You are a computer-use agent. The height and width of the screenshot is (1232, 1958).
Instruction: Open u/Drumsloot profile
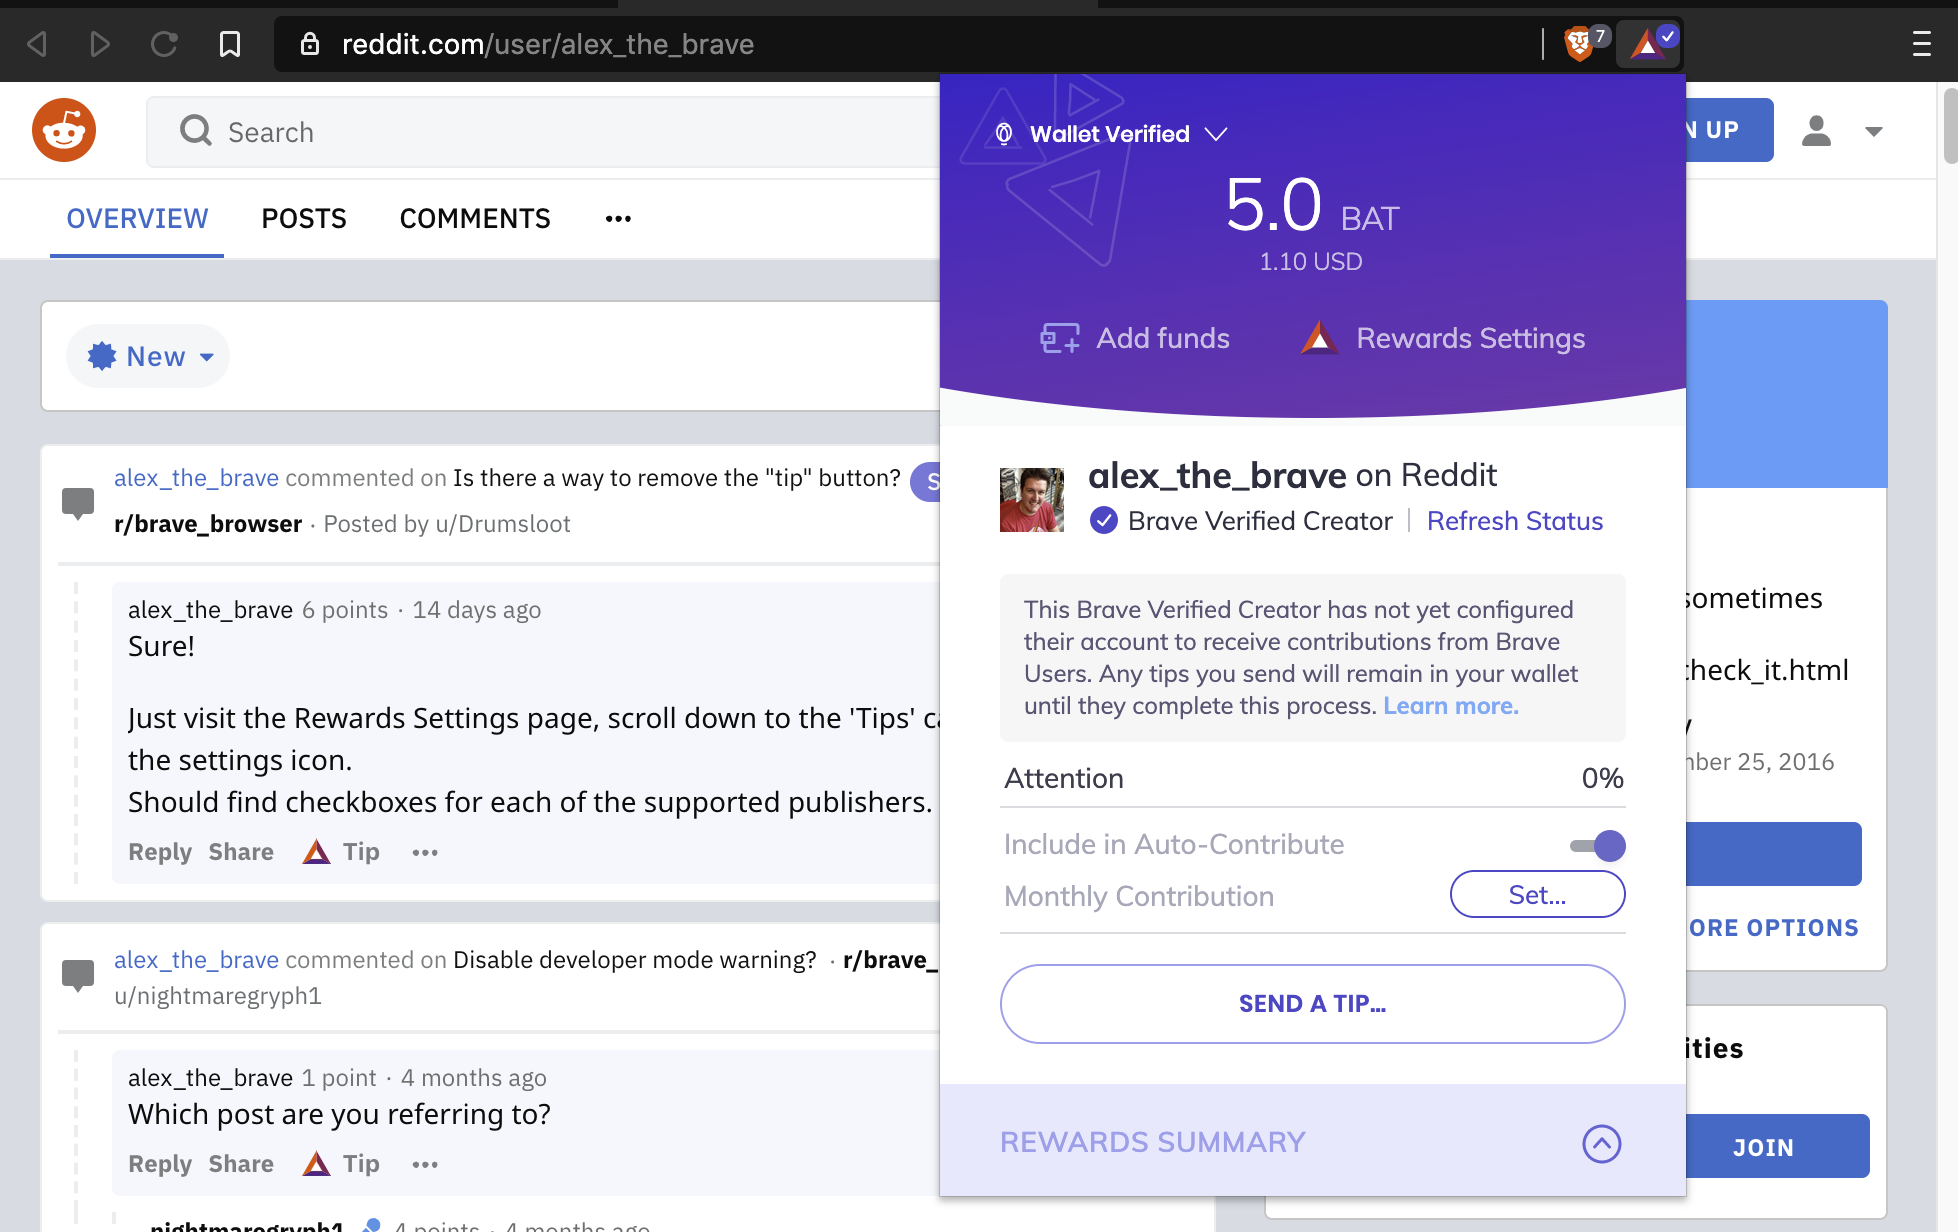click(503, 524)
